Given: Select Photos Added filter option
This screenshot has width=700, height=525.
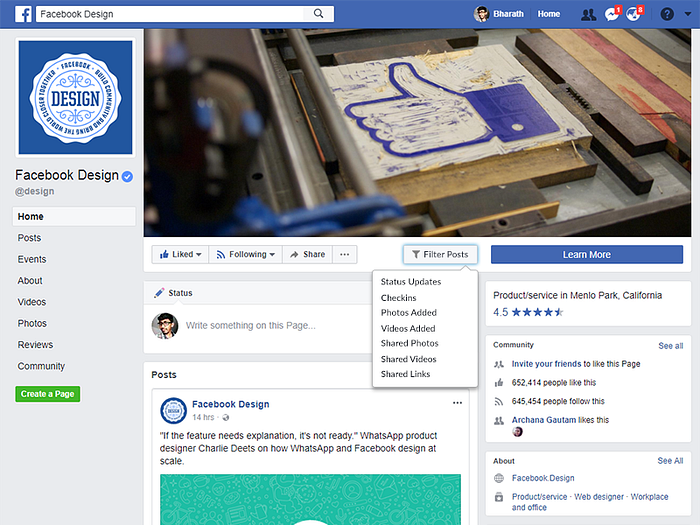Looking at the screenshot, I should click(x=408, y=312).
